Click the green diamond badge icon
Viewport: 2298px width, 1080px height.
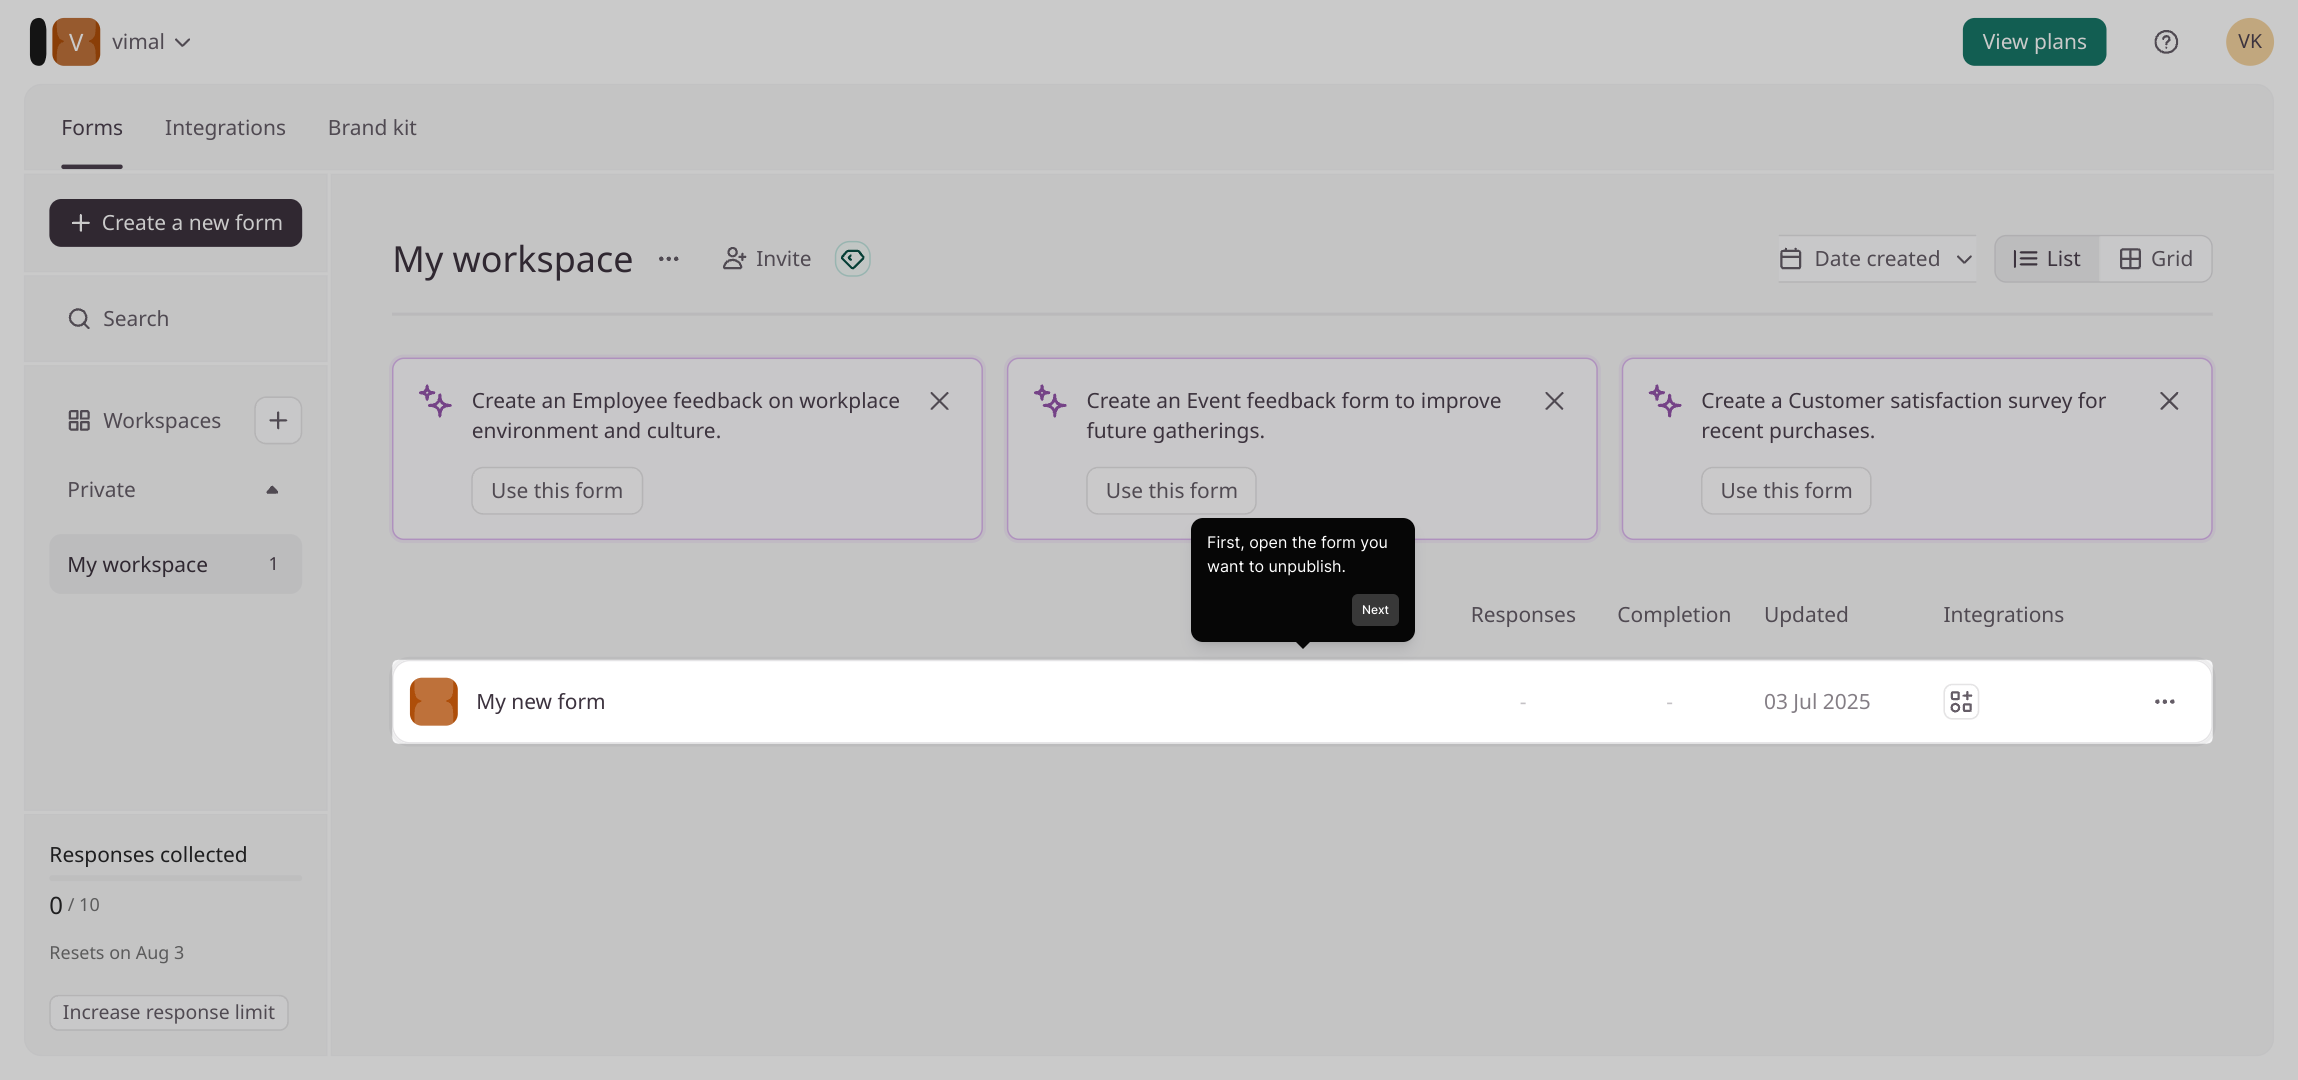click(x=853, y=259)
